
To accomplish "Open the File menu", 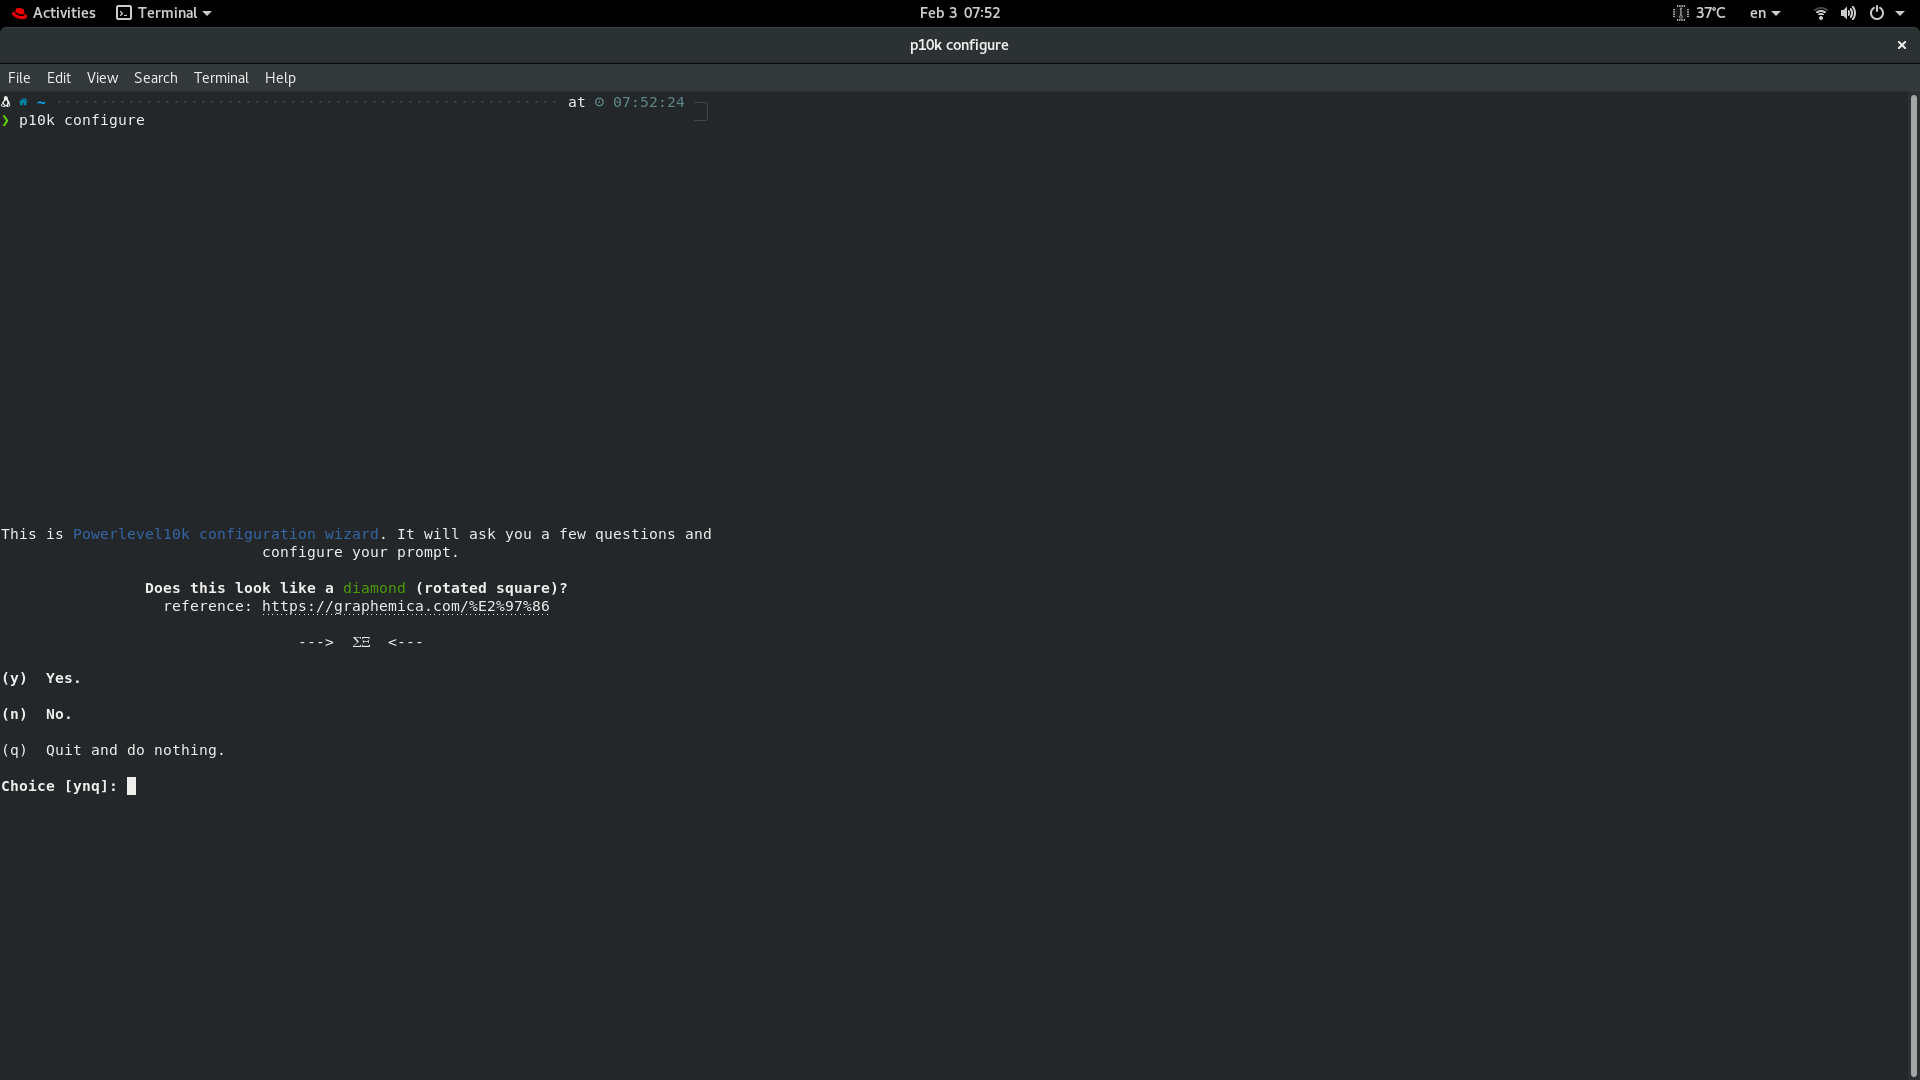I will point(19,78).
